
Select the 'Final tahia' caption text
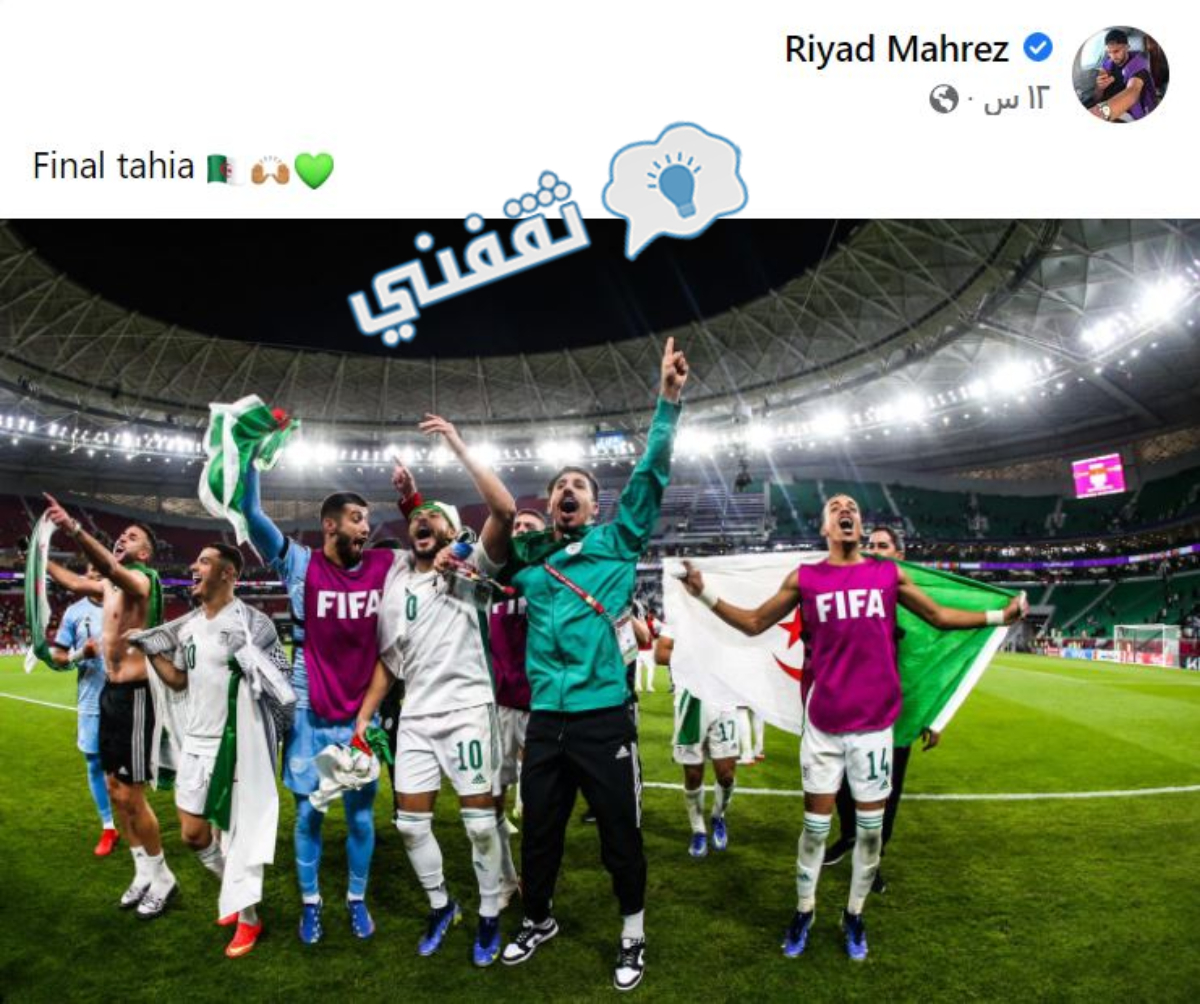113,166
